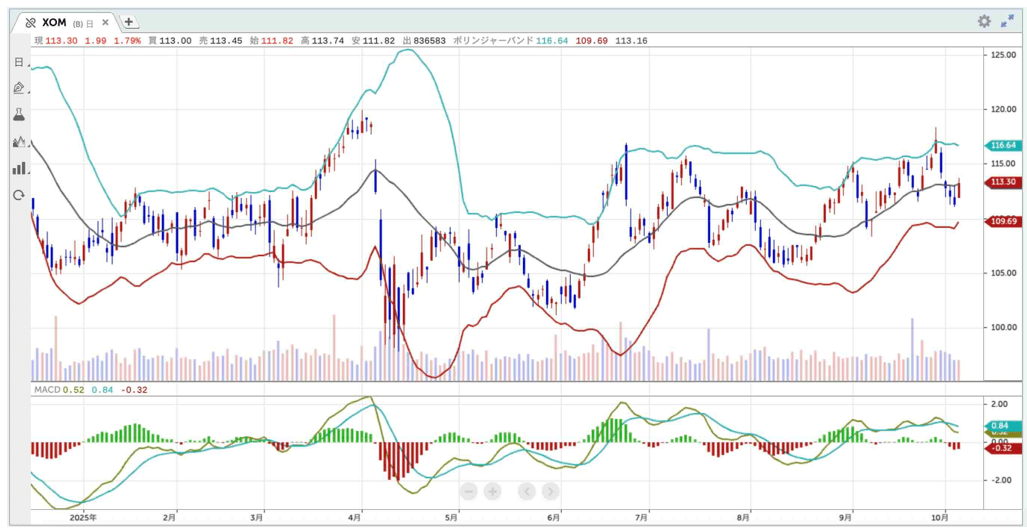Open the flask technical indicators icon
This screenshot has height=531, width=1027.
point(19,115)
